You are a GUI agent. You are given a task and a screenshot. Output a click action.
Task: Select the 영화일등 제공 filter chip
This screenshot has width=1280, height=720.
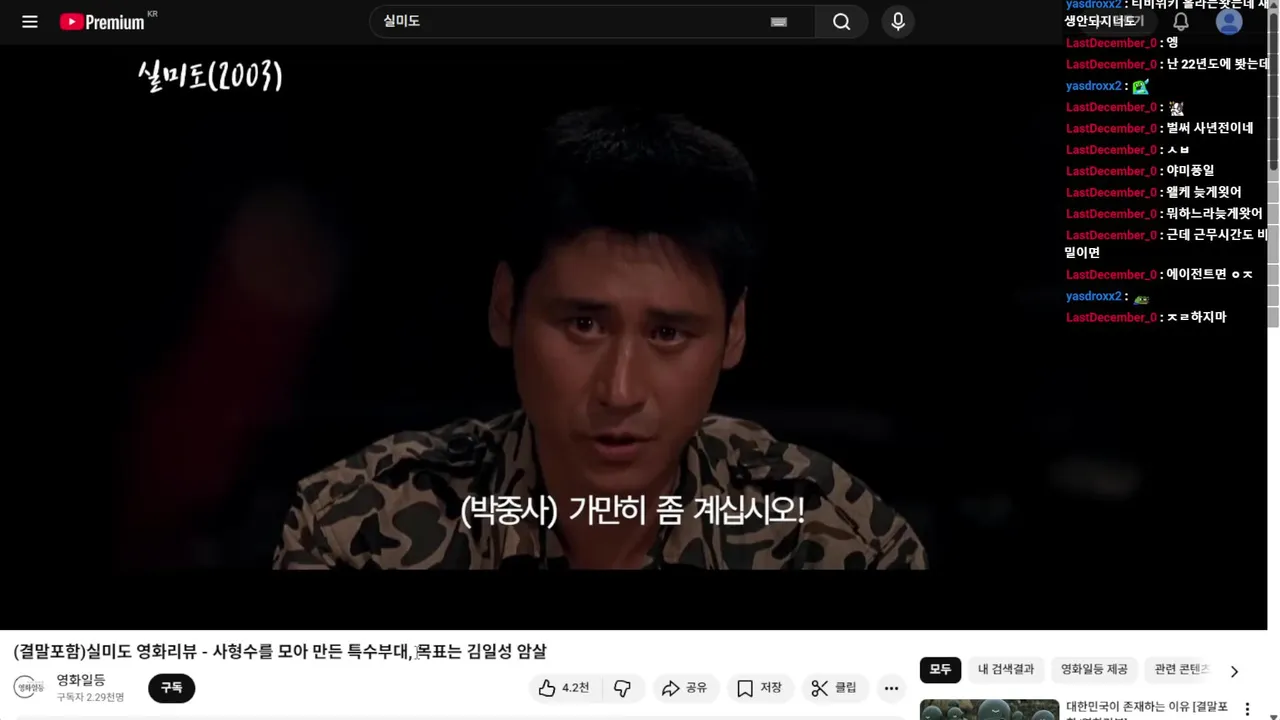(x=1094, y=670)
